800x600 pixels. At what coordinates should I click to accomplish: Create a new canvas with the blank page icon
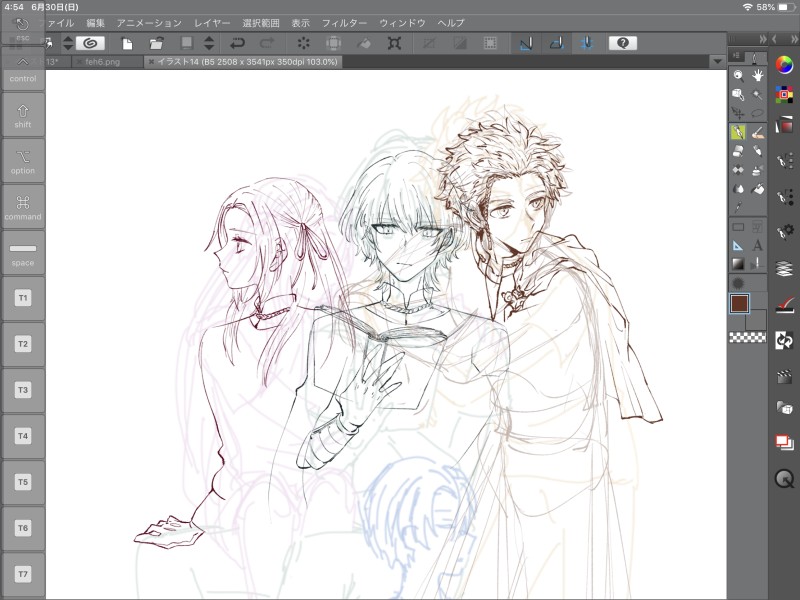click(x=127, y=43)
